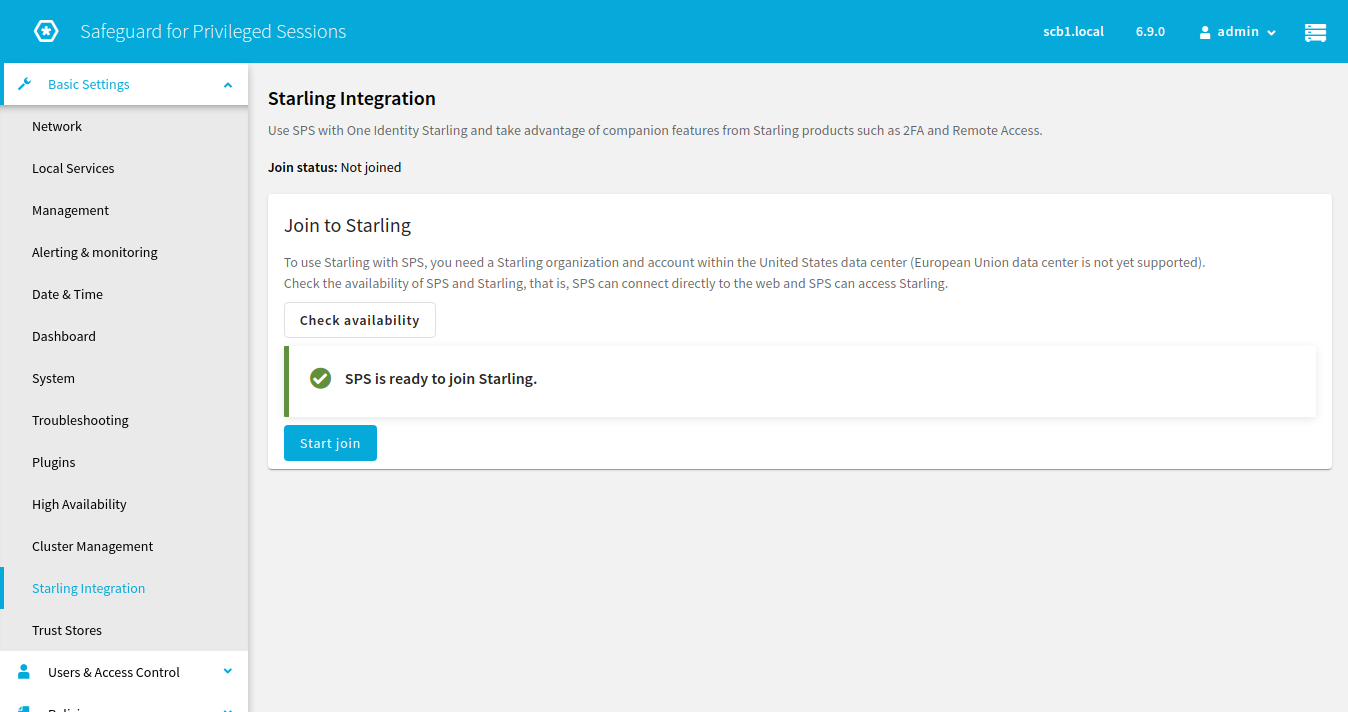
Task: Click the admin username label
Action: click(x=1238, y=32)
